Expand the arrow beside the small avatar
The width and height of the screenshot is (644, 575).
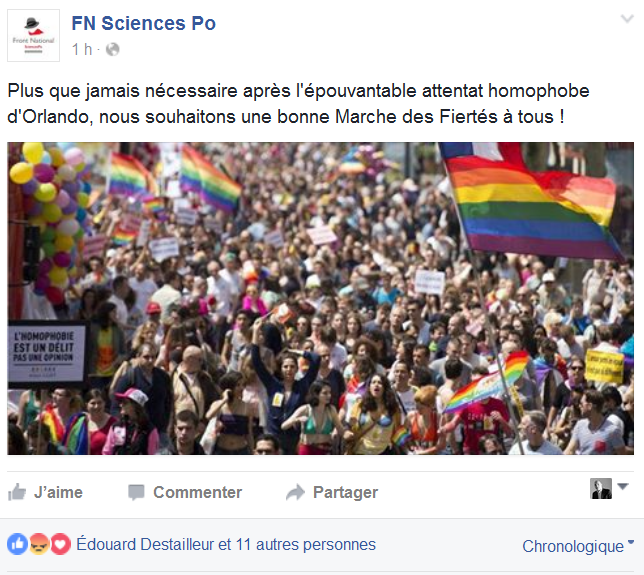tap(622, 487)
